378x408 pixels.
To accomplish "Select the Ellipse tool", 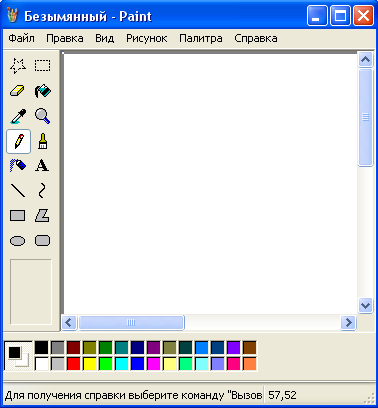I will point(18,241).
